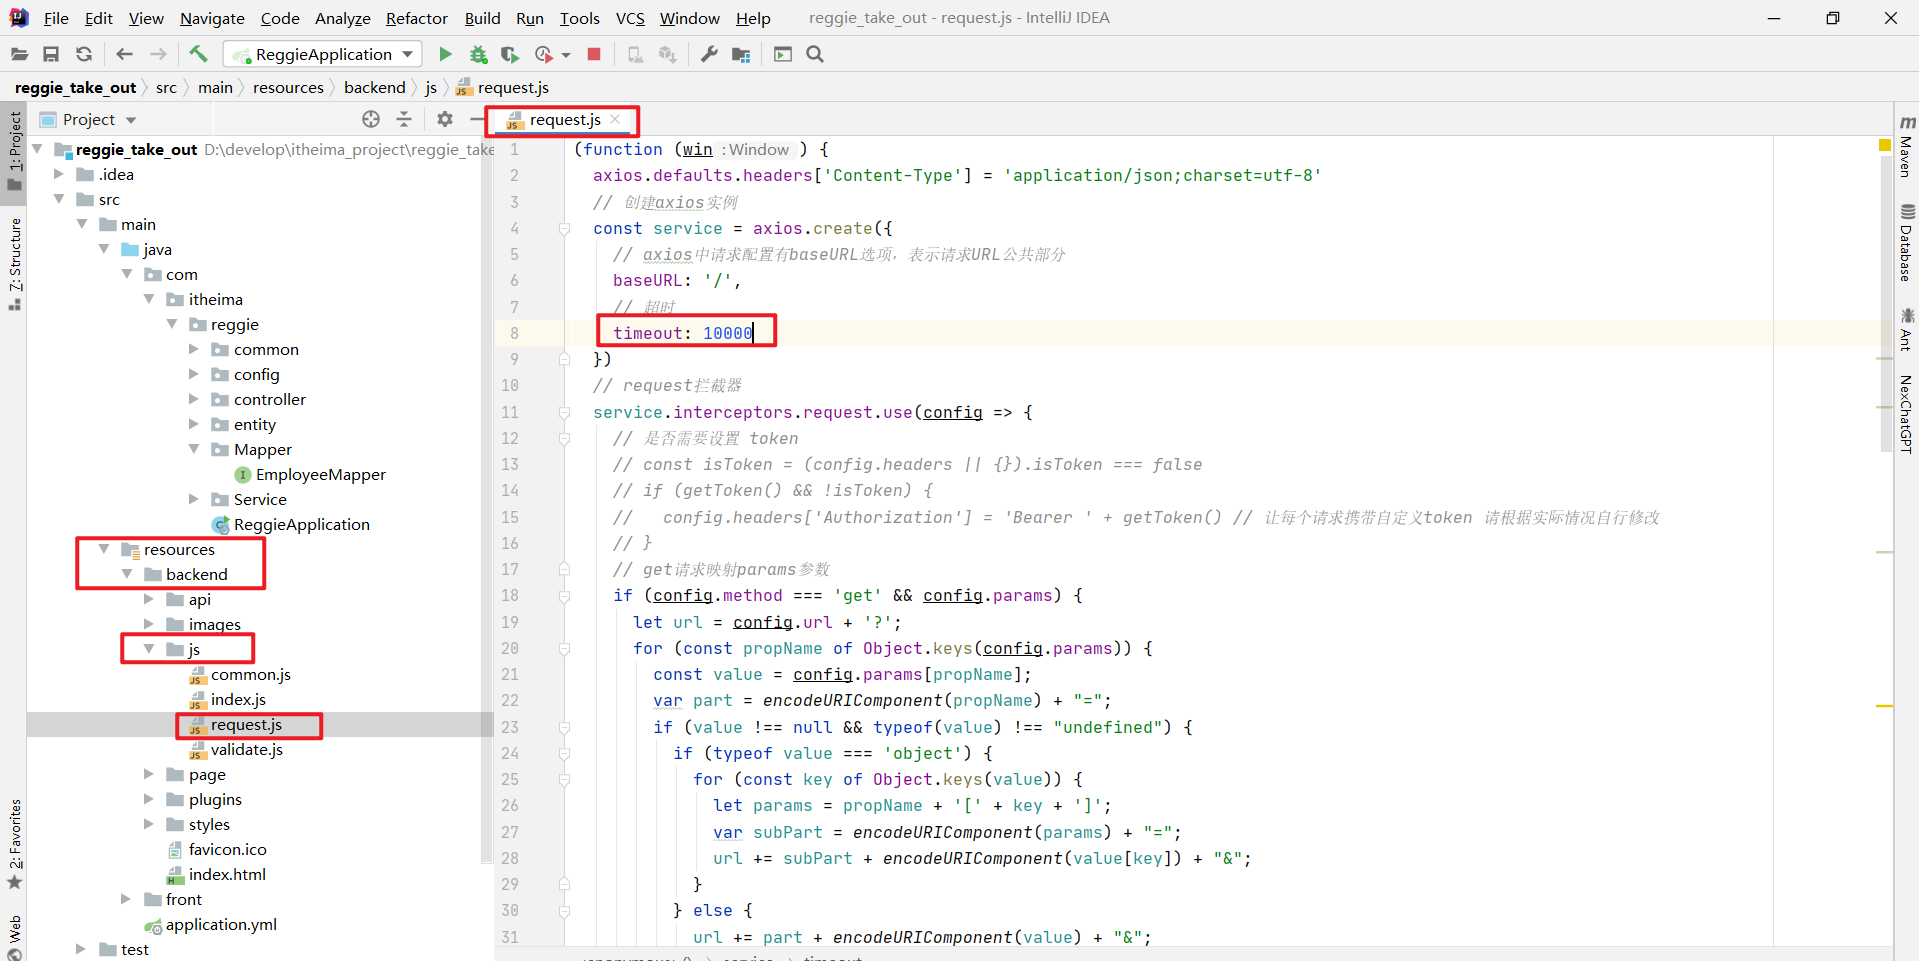Viewport: 1919px width, 961px height.
Task: Toggle Web tool window stripe
Action: (14, 936)
